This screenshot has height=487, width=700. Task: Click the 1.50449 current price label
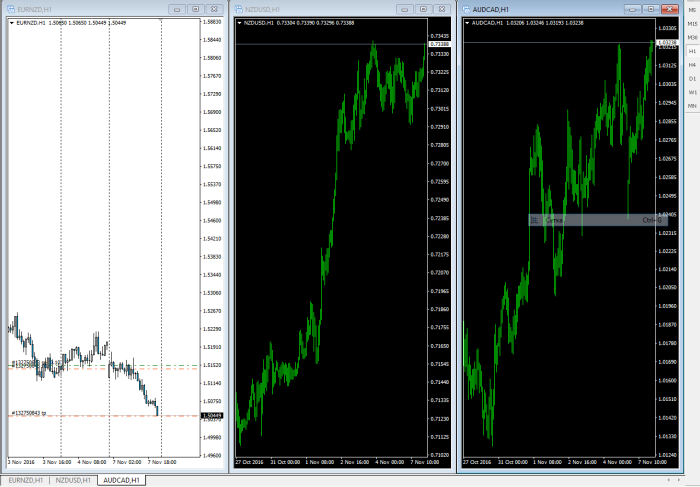pyautogui.click(x=213, y=416)
